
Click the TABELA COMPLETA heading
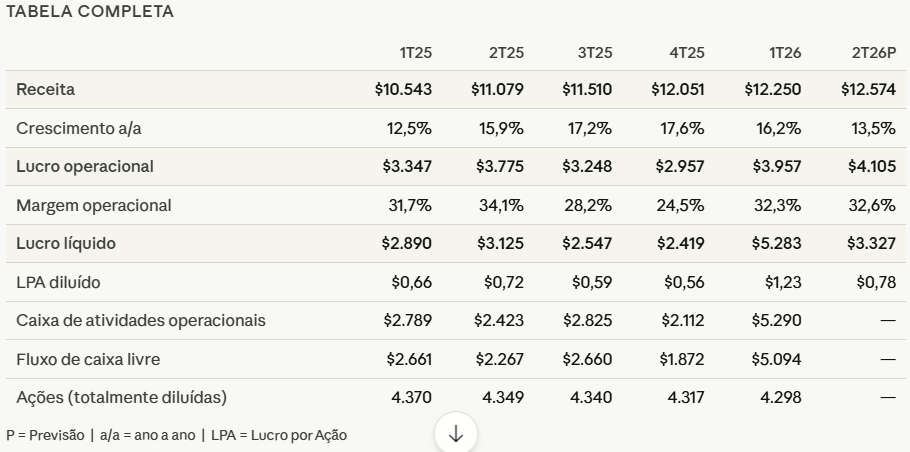point(90,12)
